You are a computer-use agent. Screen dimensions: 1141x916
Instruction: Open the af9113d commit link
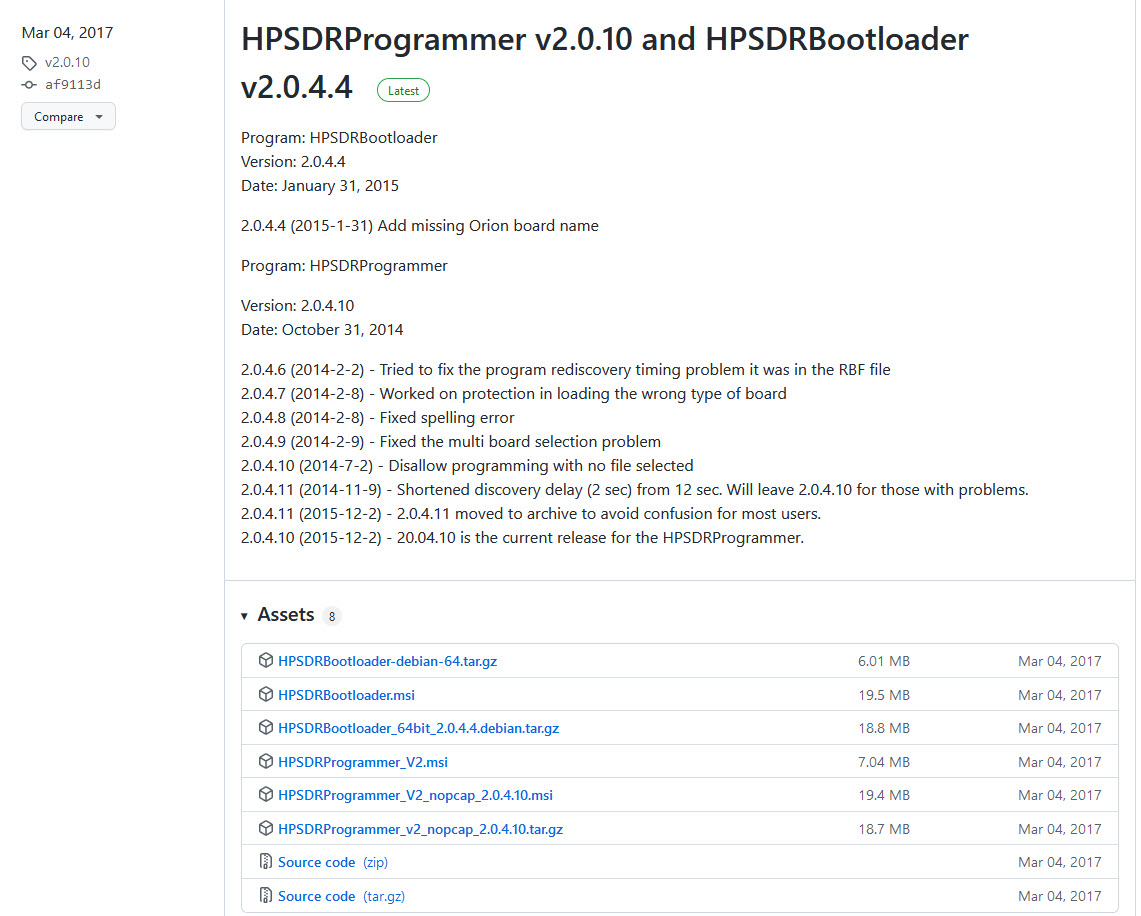coord(72,85)
